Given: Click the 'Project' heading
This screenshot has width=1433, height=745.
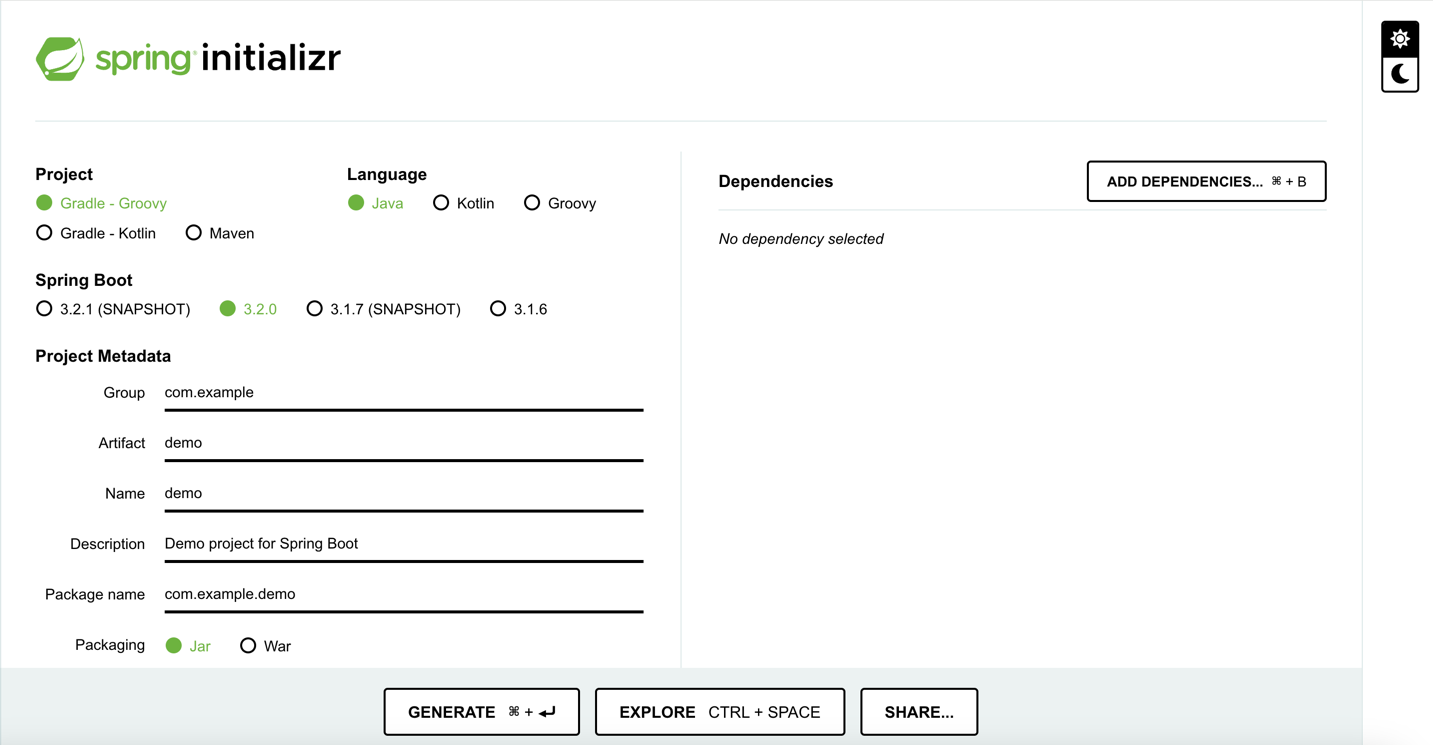Looking at the screenshot, I should tap(64, 174).
